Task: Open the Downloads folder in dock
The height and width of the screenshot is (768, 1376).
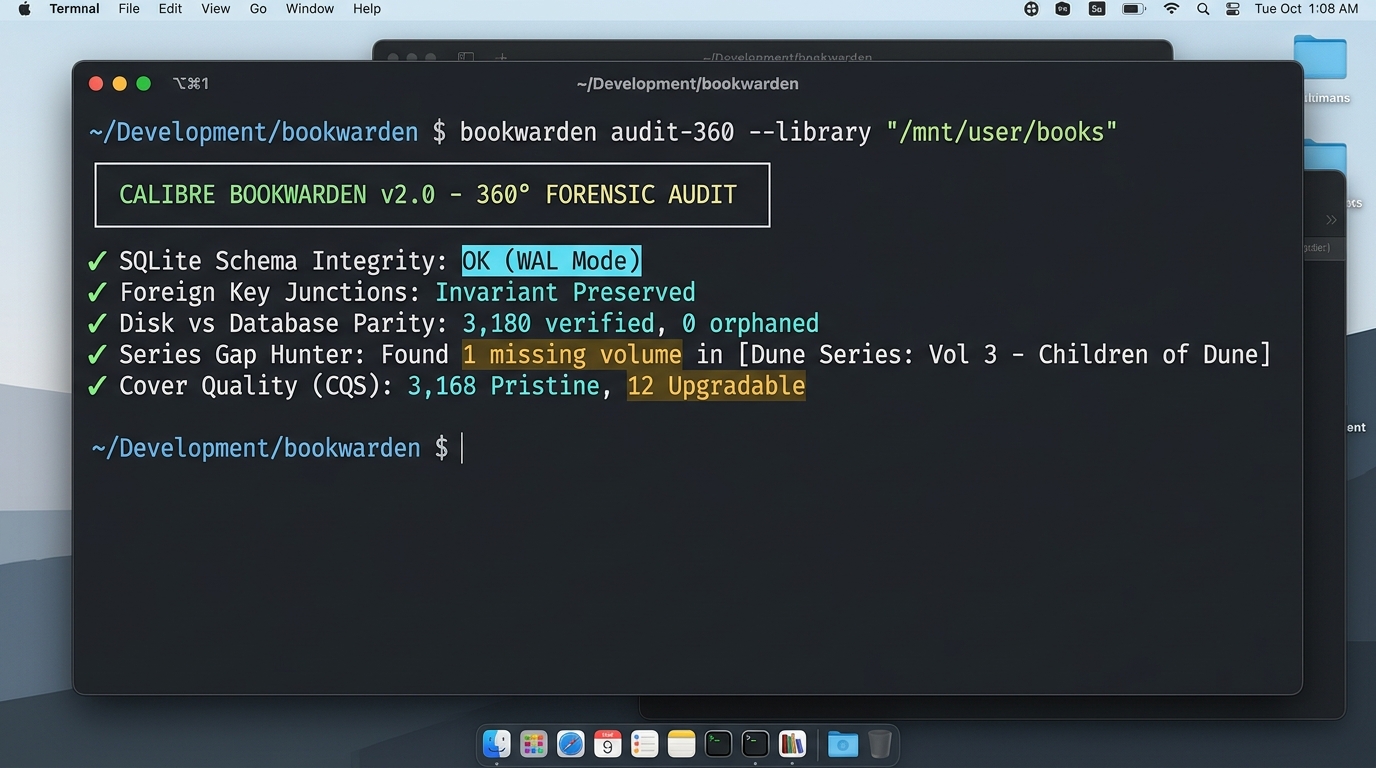Action: tap(843, 744)
